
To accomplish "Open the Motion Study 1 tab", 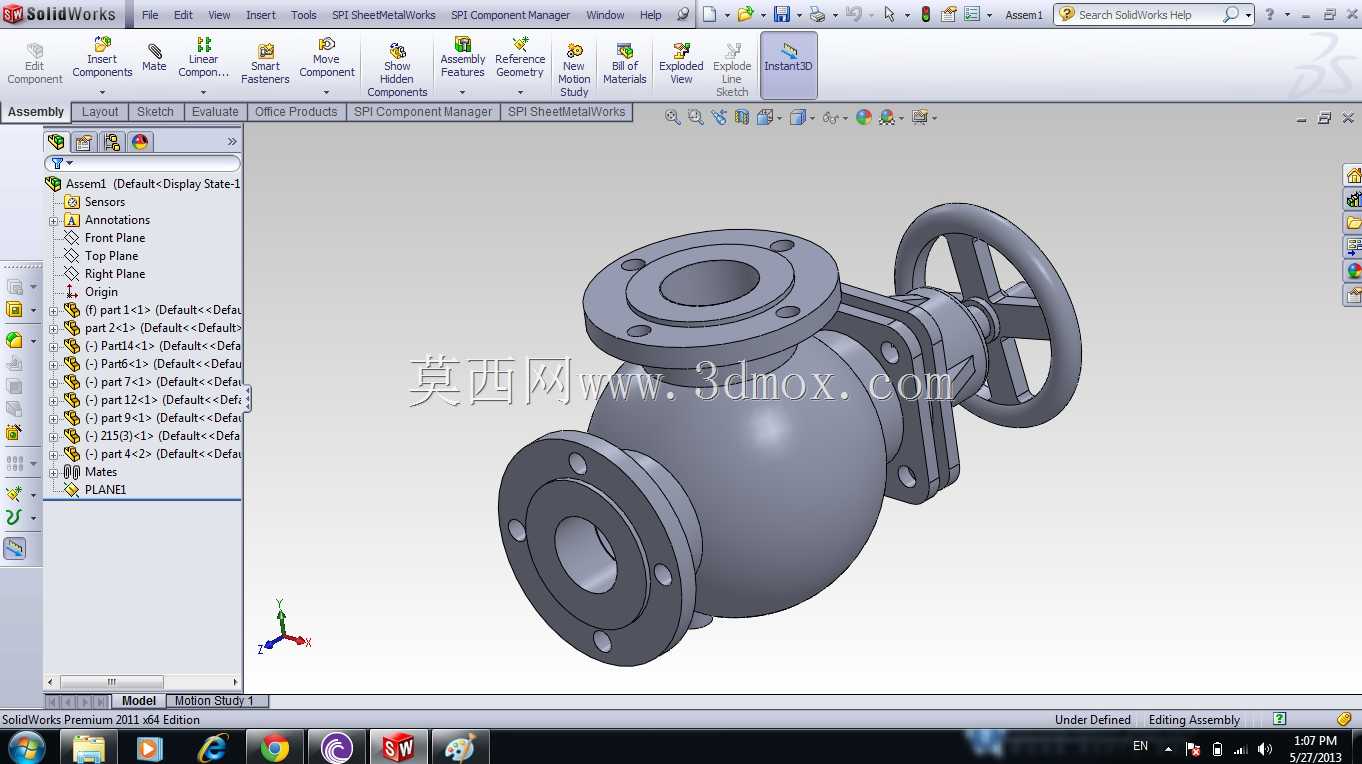I will (x=214, y=701).
